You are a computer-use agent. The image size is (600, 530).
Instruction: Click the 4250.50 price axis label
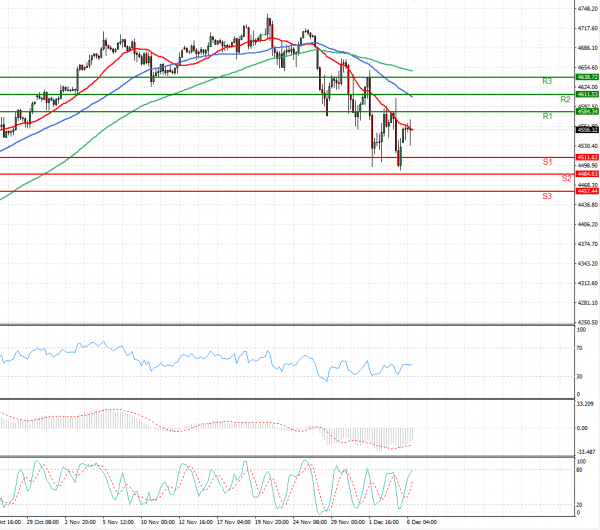588,323
